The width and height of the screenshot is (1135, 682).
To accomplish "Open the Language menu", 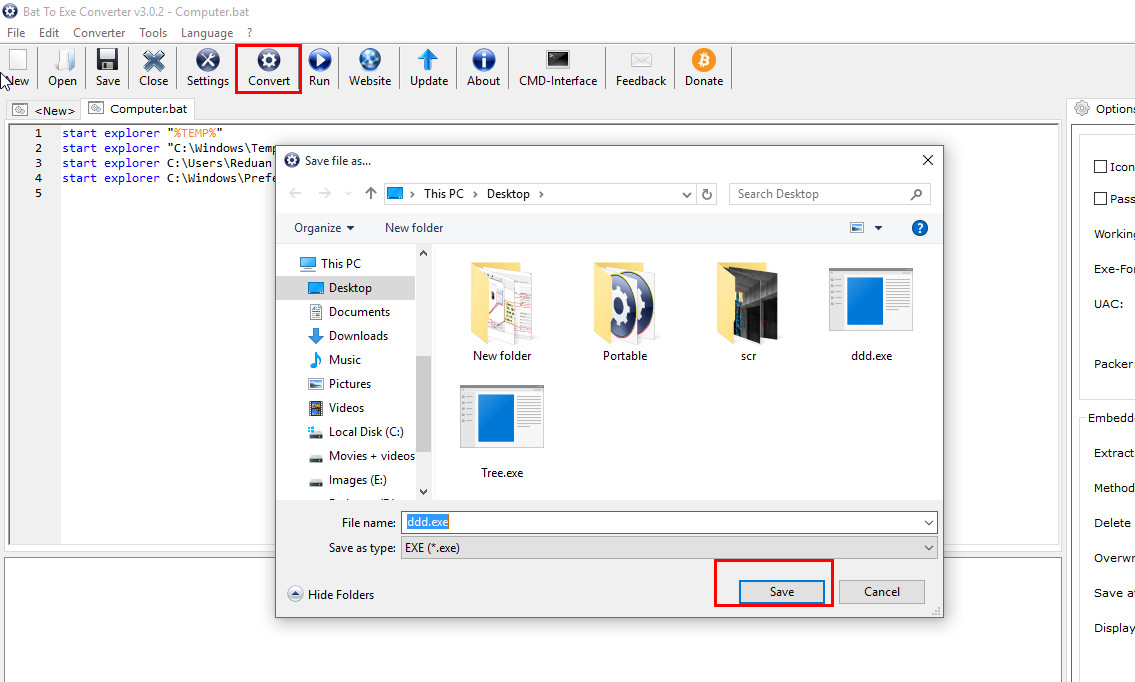I will [x=207, y=33].
